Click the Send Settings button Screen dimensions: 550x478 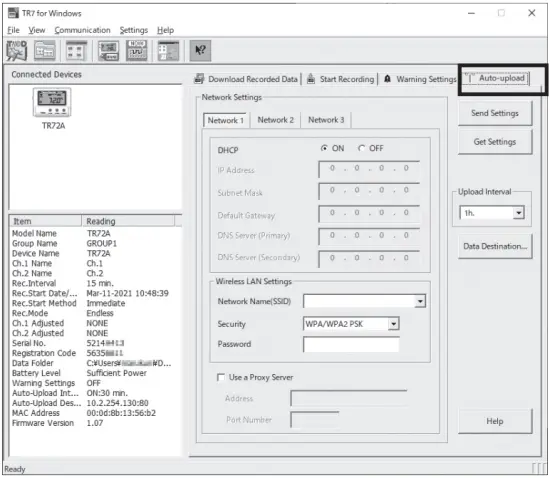tap(495, 113)
